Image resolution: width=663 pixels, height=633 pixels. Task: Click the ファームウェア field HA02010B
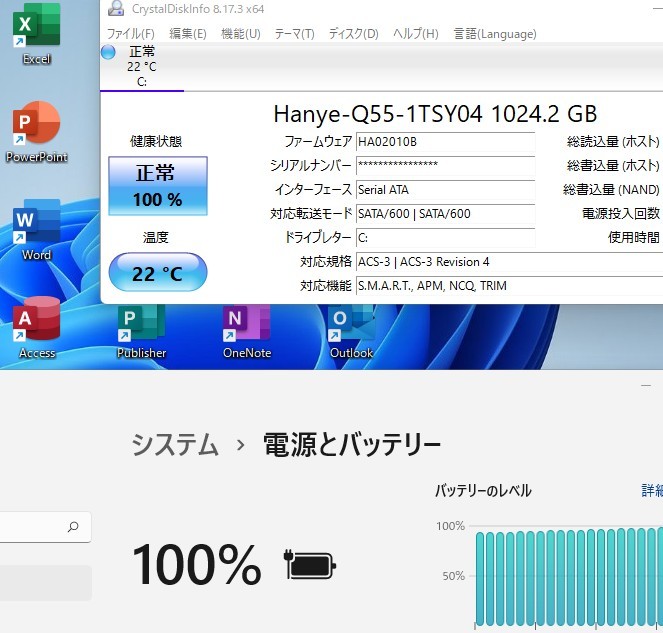coord(446,142)
